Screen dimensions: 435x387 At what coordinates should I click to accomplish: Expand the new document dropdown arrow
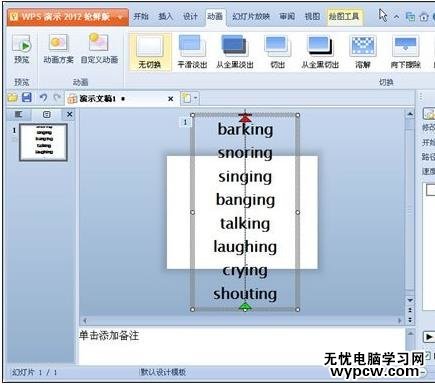196,98
